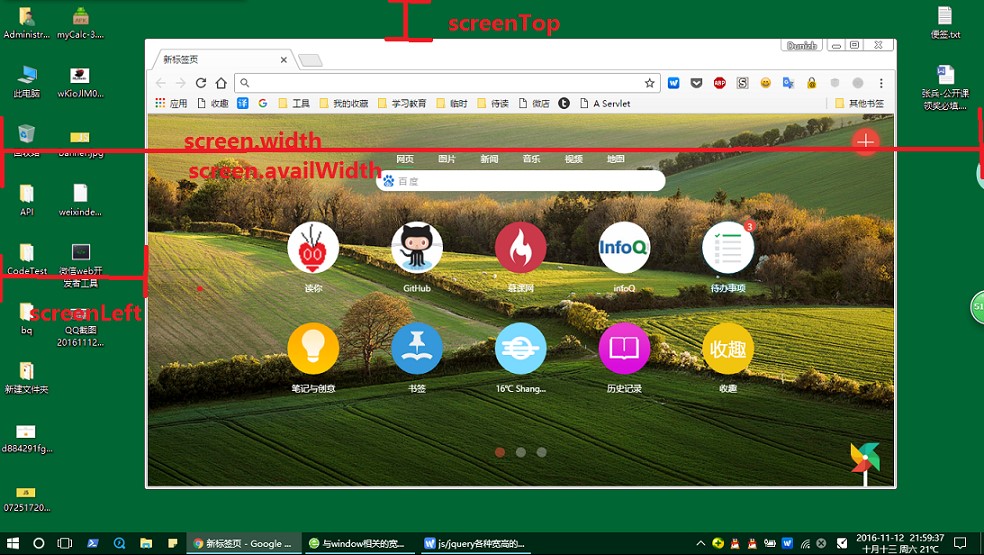Select the 便签.txt desktop file

click(945, 23)
